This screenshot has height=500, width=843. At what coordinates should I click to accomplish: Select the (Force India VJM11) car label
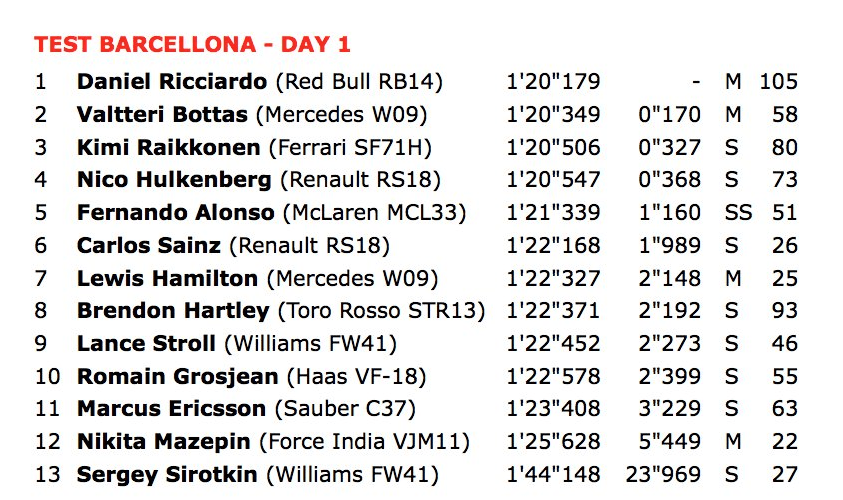(365, 442)
